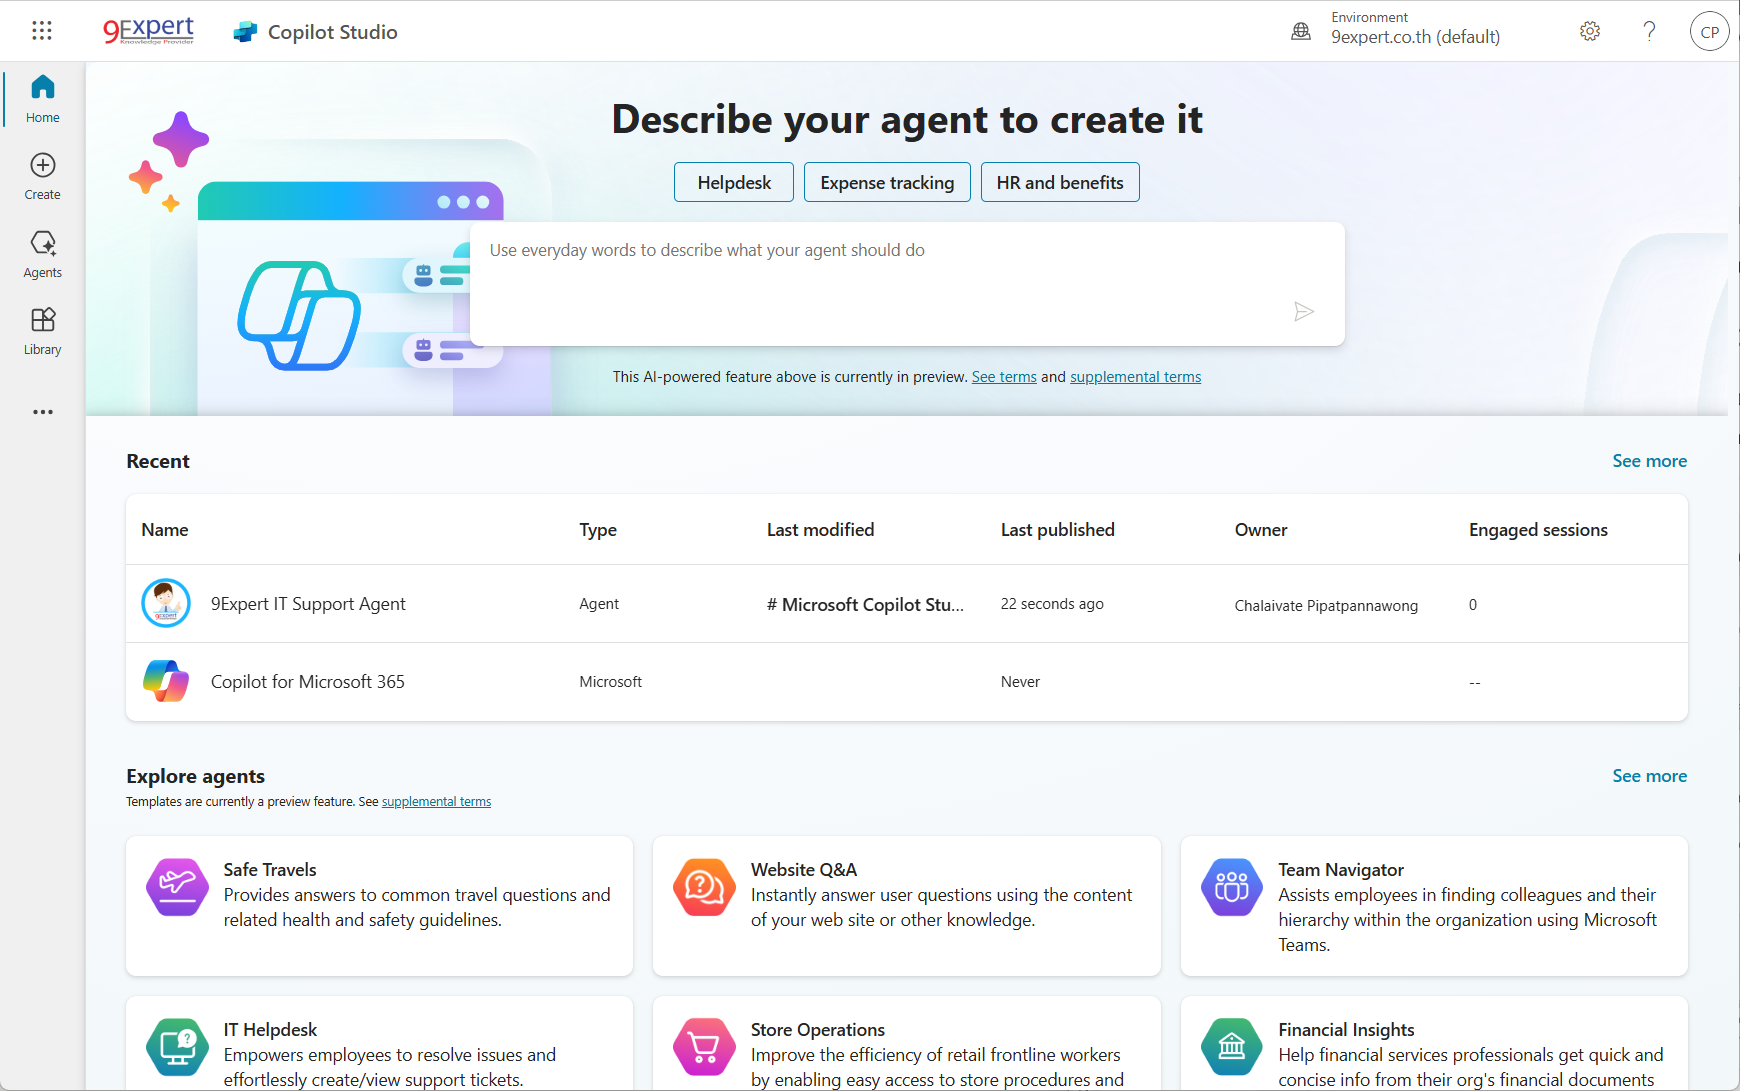Open Copilot Studio settings gear

(1589, 31)
